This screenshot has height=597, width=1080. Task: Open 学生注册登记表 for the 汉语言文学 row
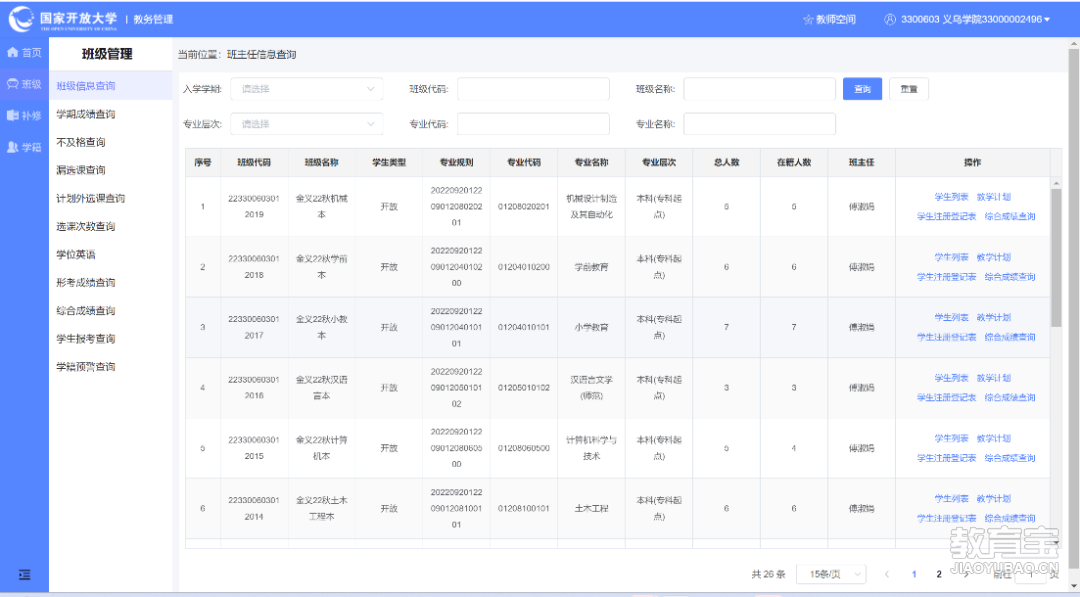click(946, 397)
